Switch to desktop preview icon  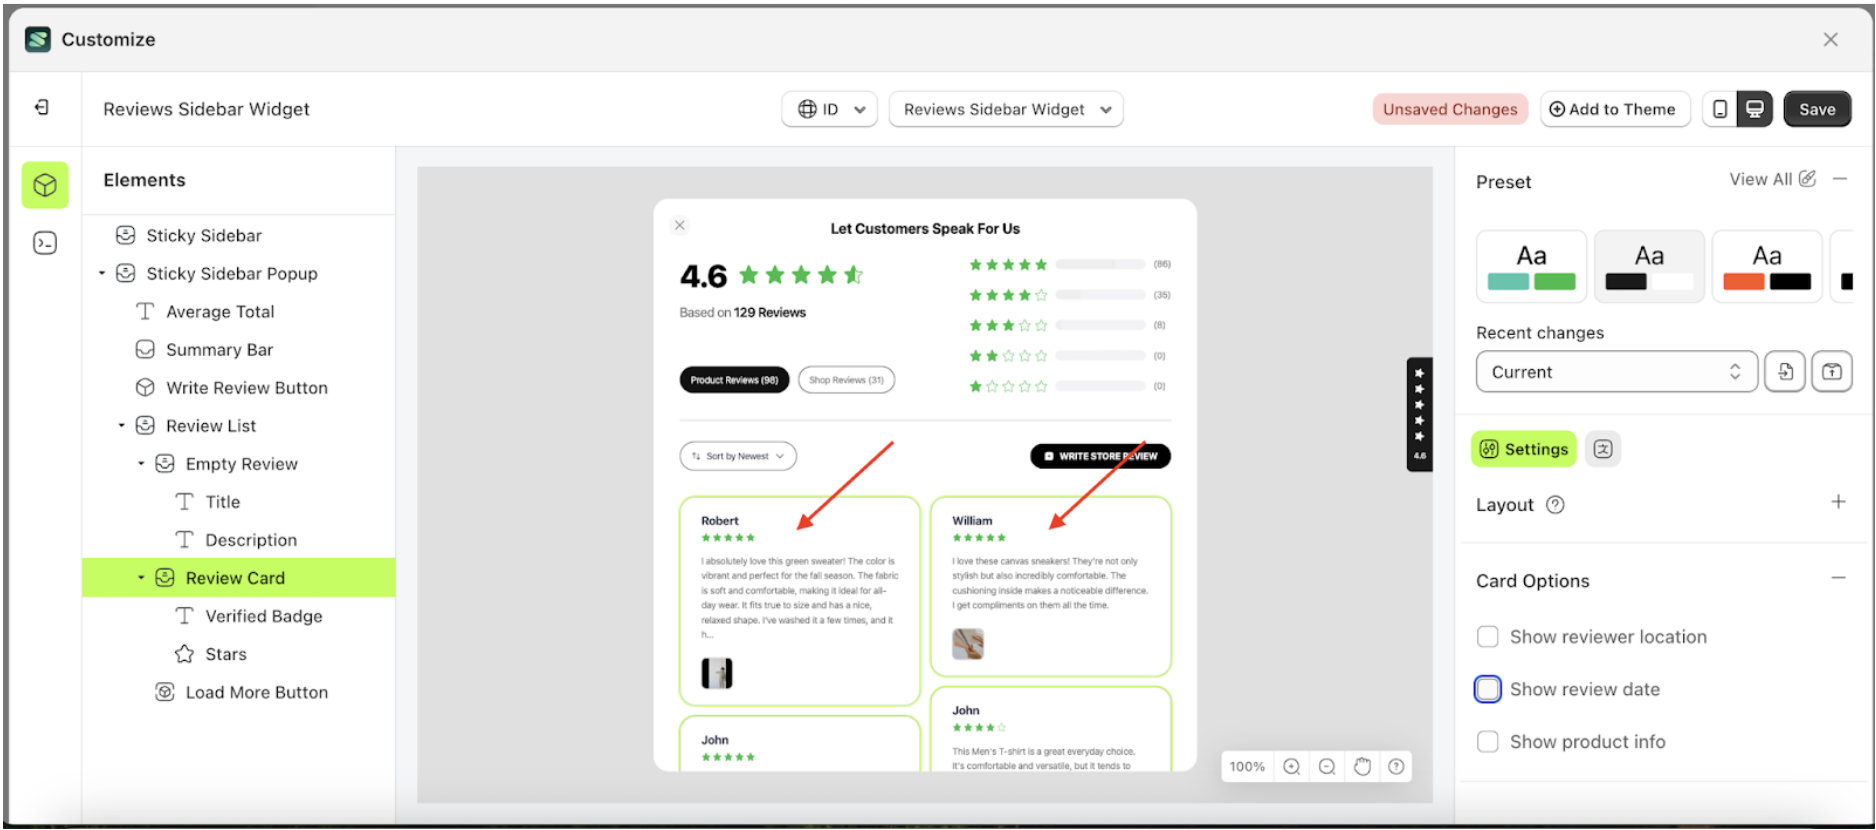click(x=1755, y=109)
